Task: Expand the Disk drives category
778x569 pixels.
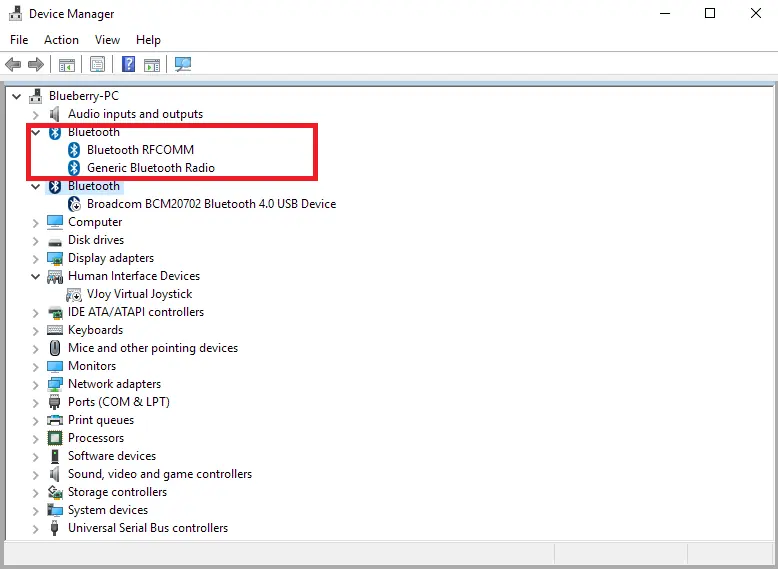Action: tap(35, 241)
